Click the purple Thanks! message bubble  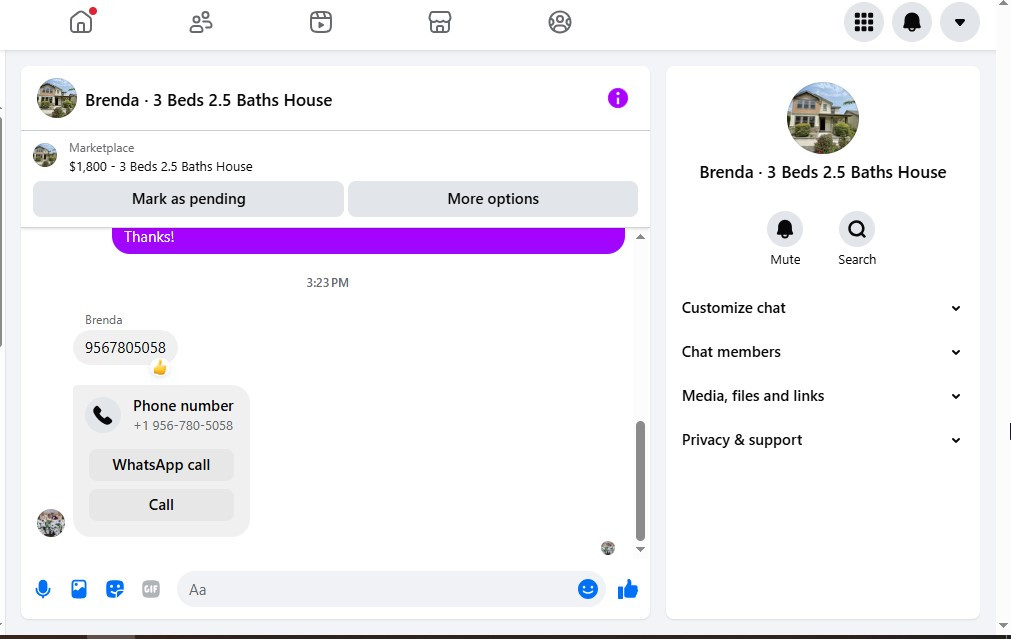pyautogui.click(x=368, y=239)
